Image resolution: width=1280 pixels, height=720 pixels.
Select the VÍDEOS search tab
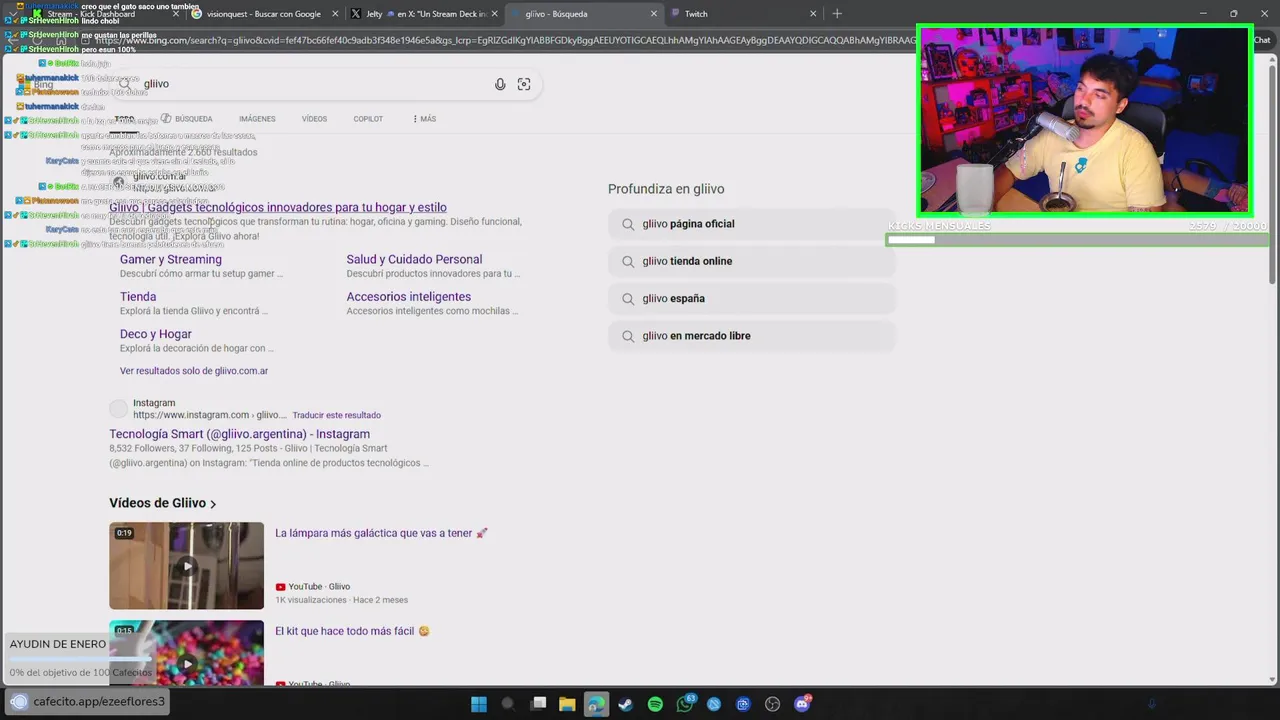pos(314,119)
